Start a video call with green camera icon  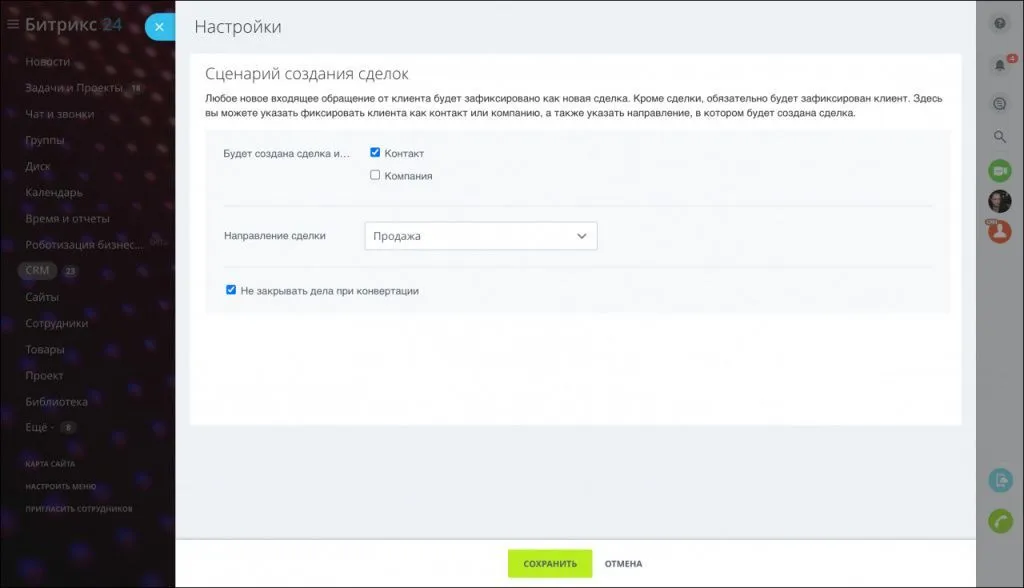coord(999,171)
